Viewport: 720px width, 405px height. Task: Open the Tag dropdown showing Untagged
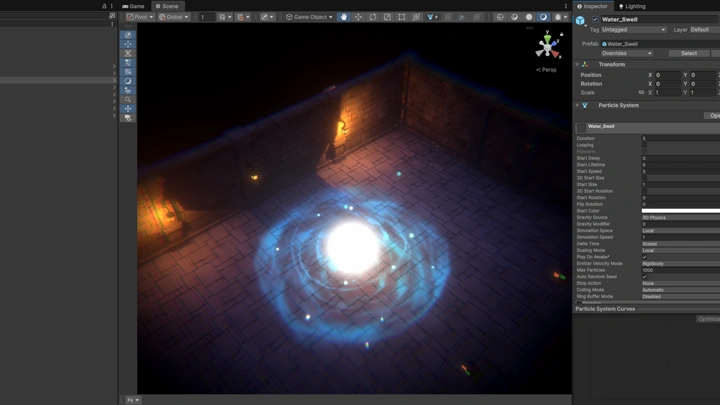point(633,30)
